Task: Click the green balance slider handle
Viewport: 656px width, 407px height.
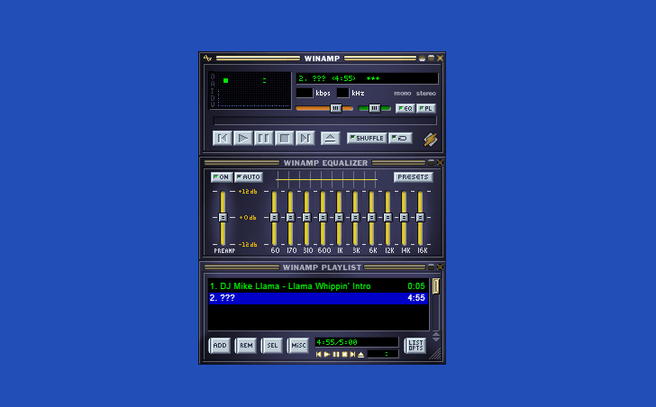Action: coord(374,108)
